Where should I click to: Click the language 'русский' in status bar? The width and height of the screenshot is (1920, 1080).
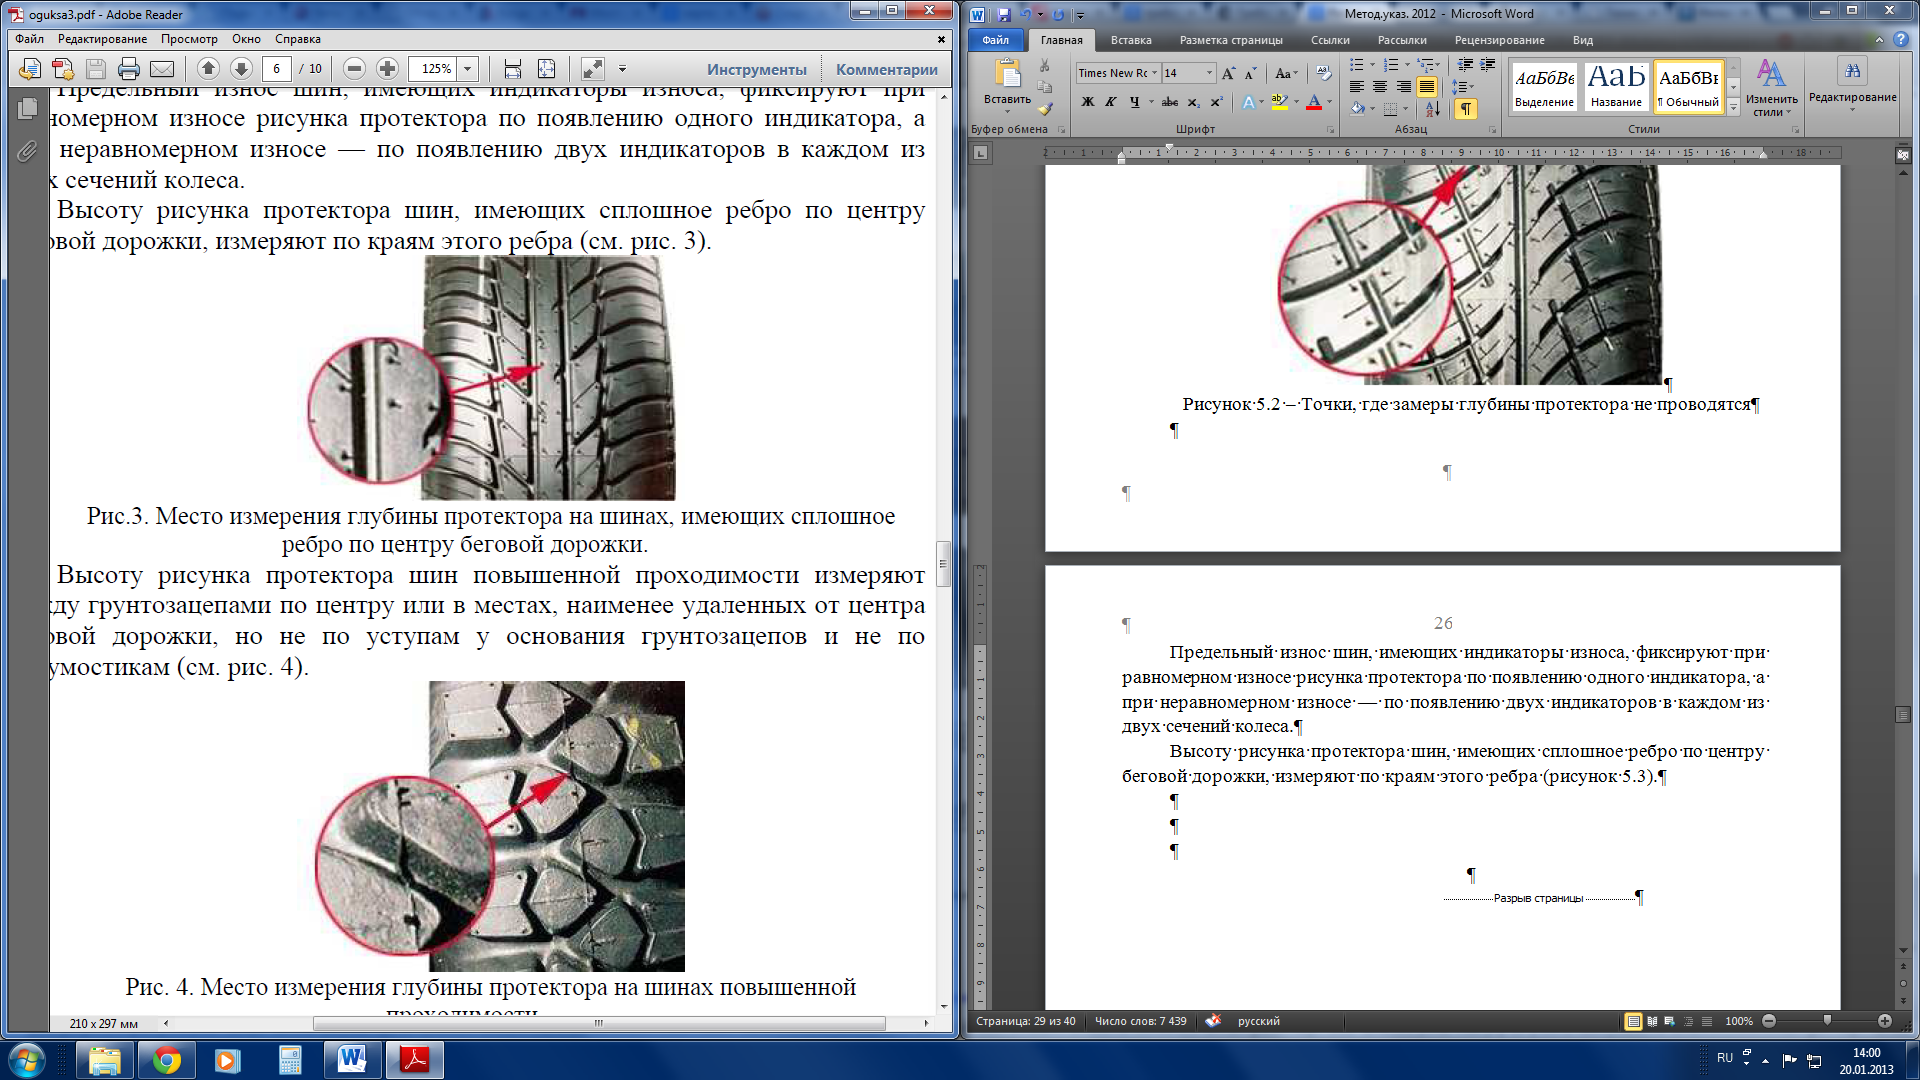(1258, 1021)
